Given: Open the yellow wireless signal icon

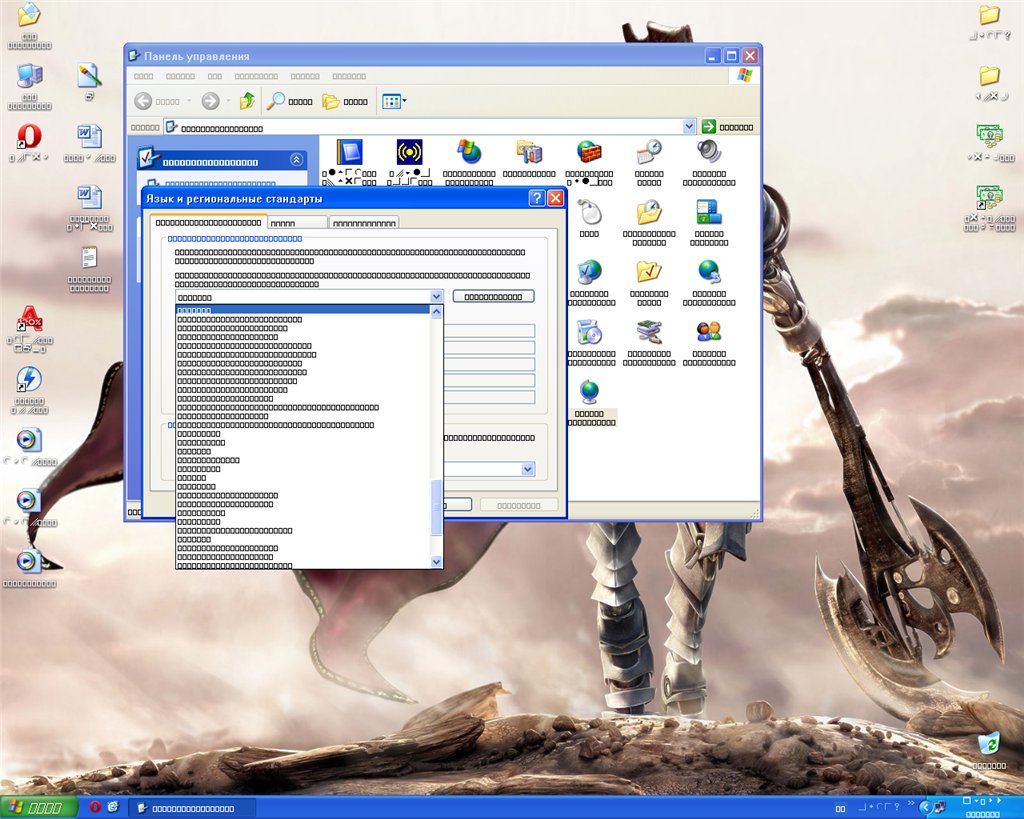Looking at the screenshot, I should pos(409,152).
